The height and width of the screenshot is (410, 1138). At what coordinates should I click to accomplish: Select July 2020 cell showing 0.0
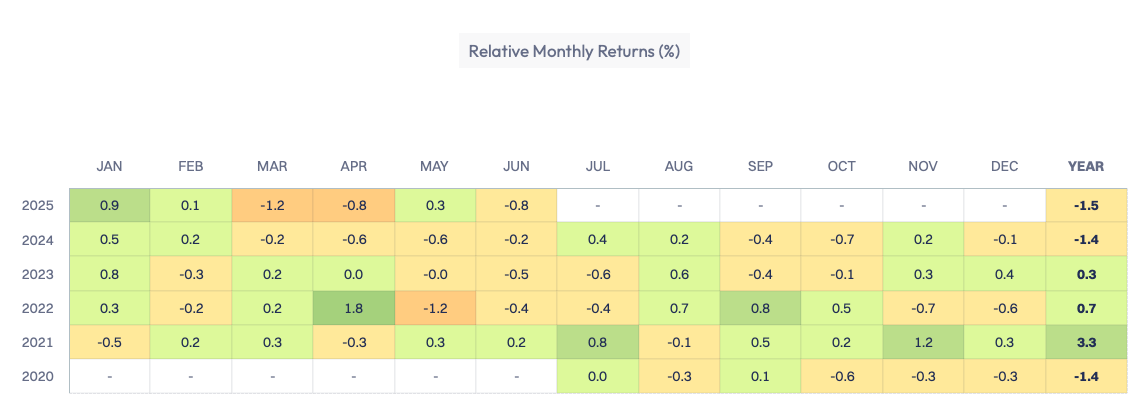click(598, 376)
